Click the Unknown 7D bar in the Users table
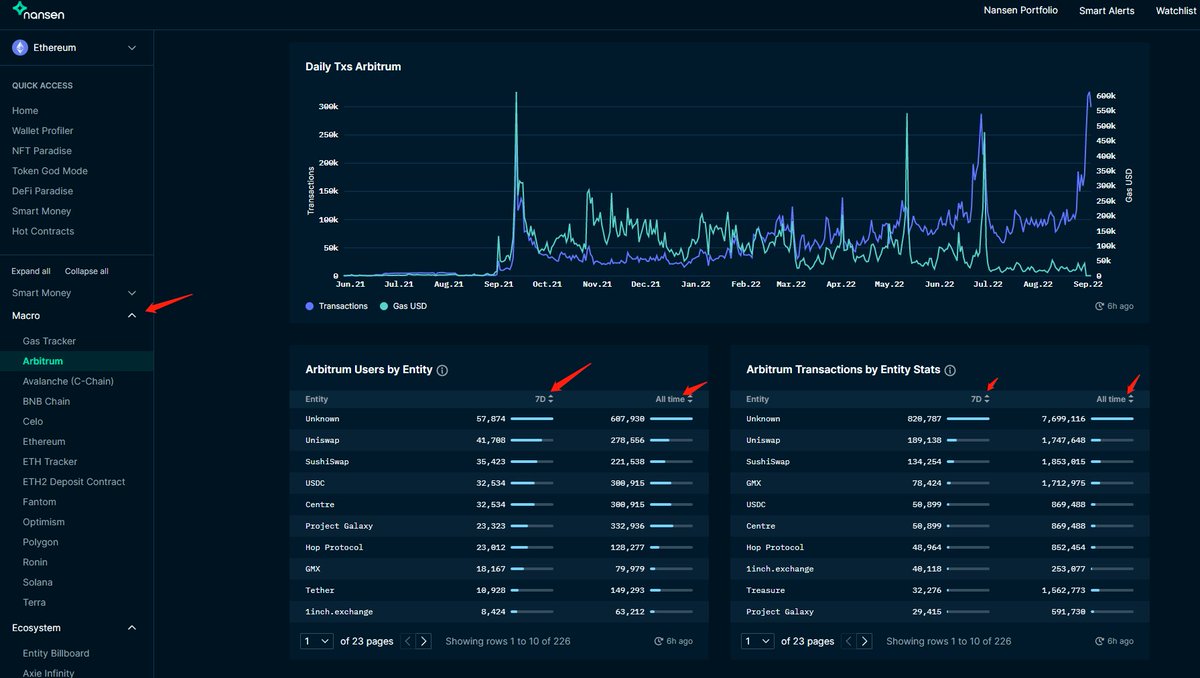Viewport: 1200px width, 678px height. point(532,419)
